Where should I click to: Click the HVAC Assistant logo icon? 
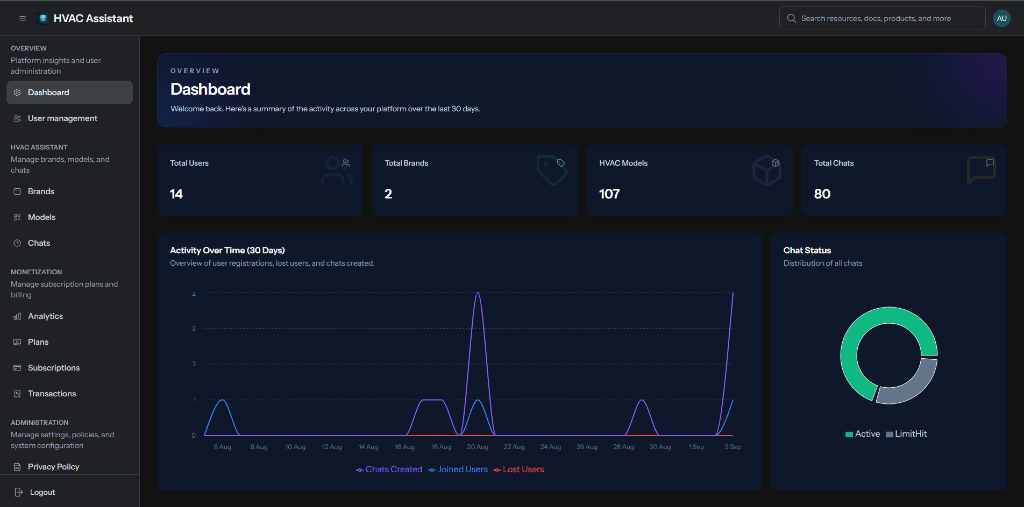(x=43, y=18)
